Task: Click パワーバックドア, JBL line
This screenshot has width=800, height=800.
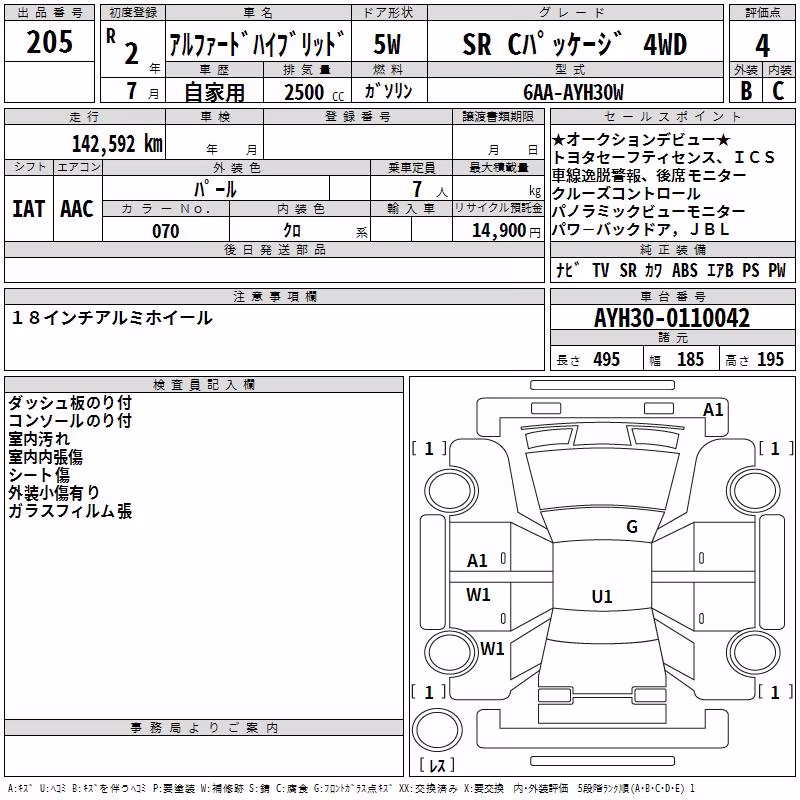Action: tap(641, 229)
